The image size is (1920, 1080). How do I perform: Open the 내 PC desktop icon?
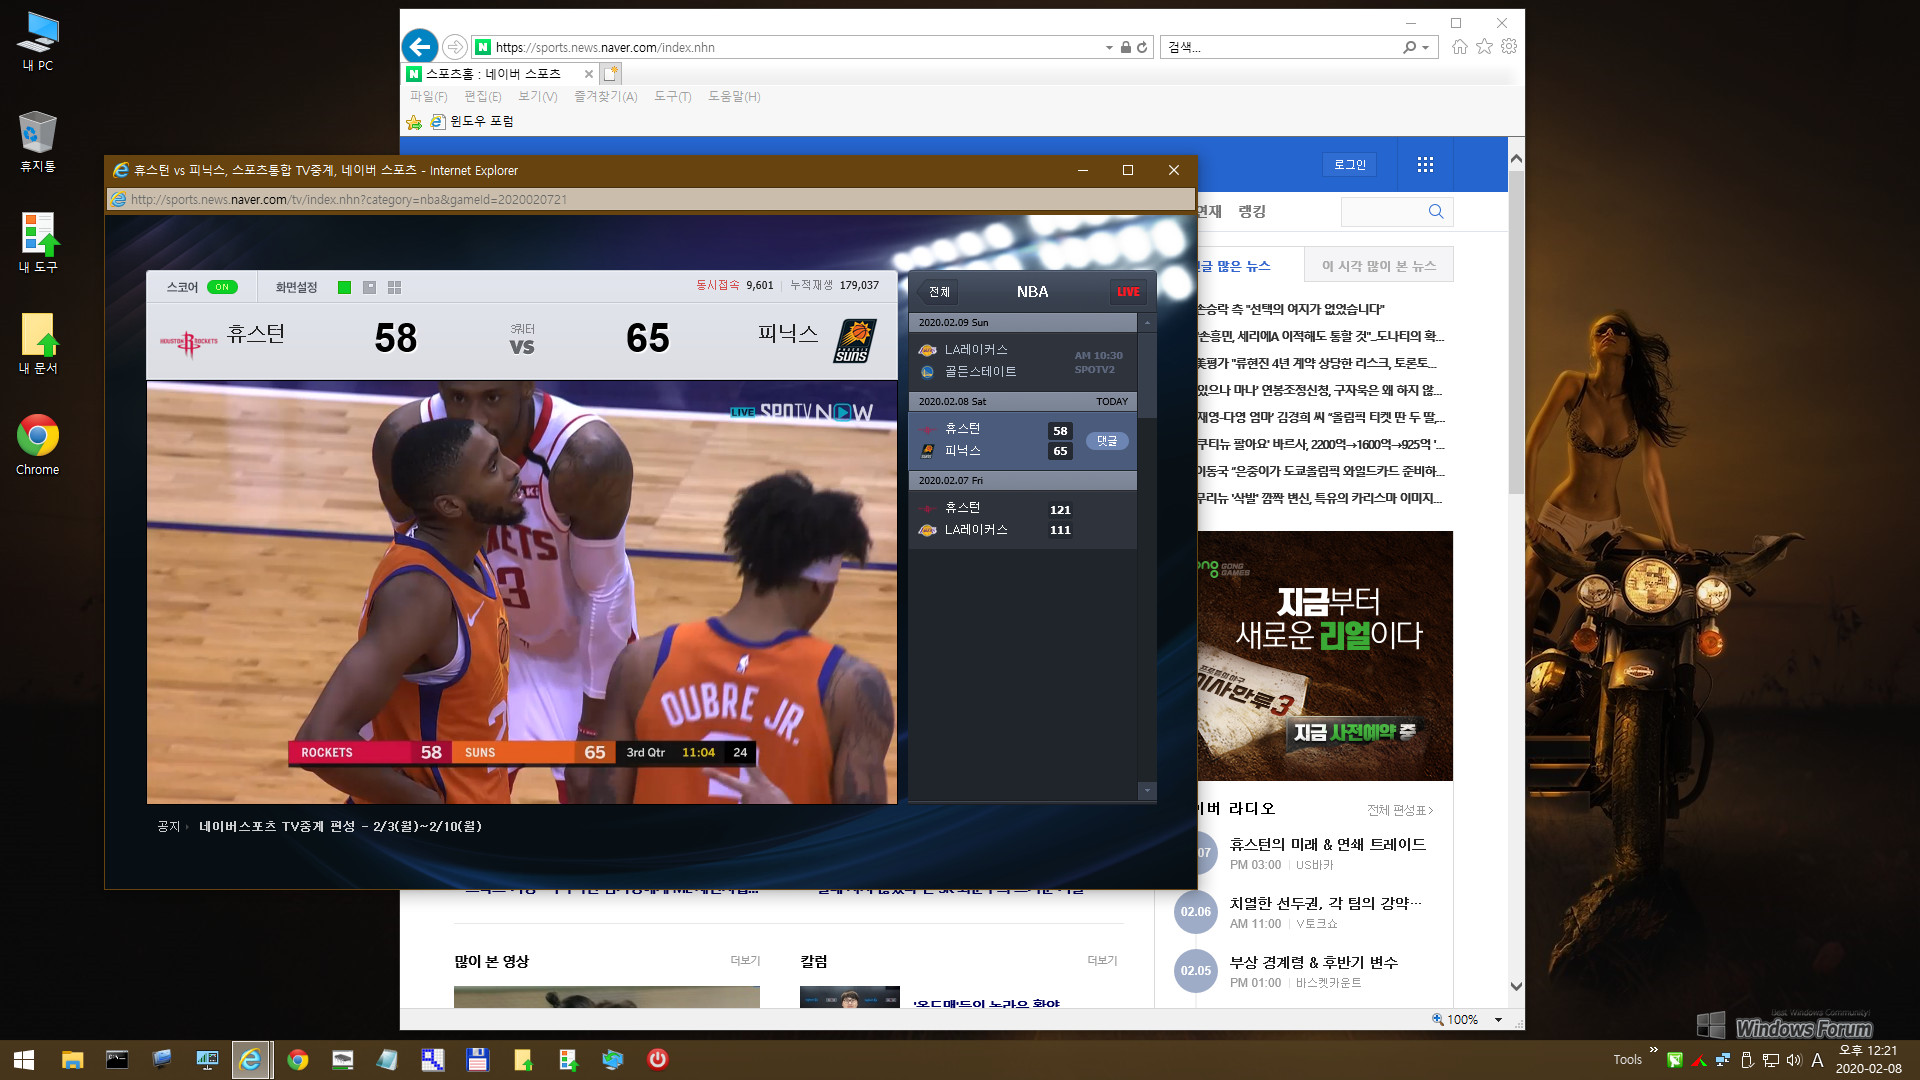tap(37, 41)
